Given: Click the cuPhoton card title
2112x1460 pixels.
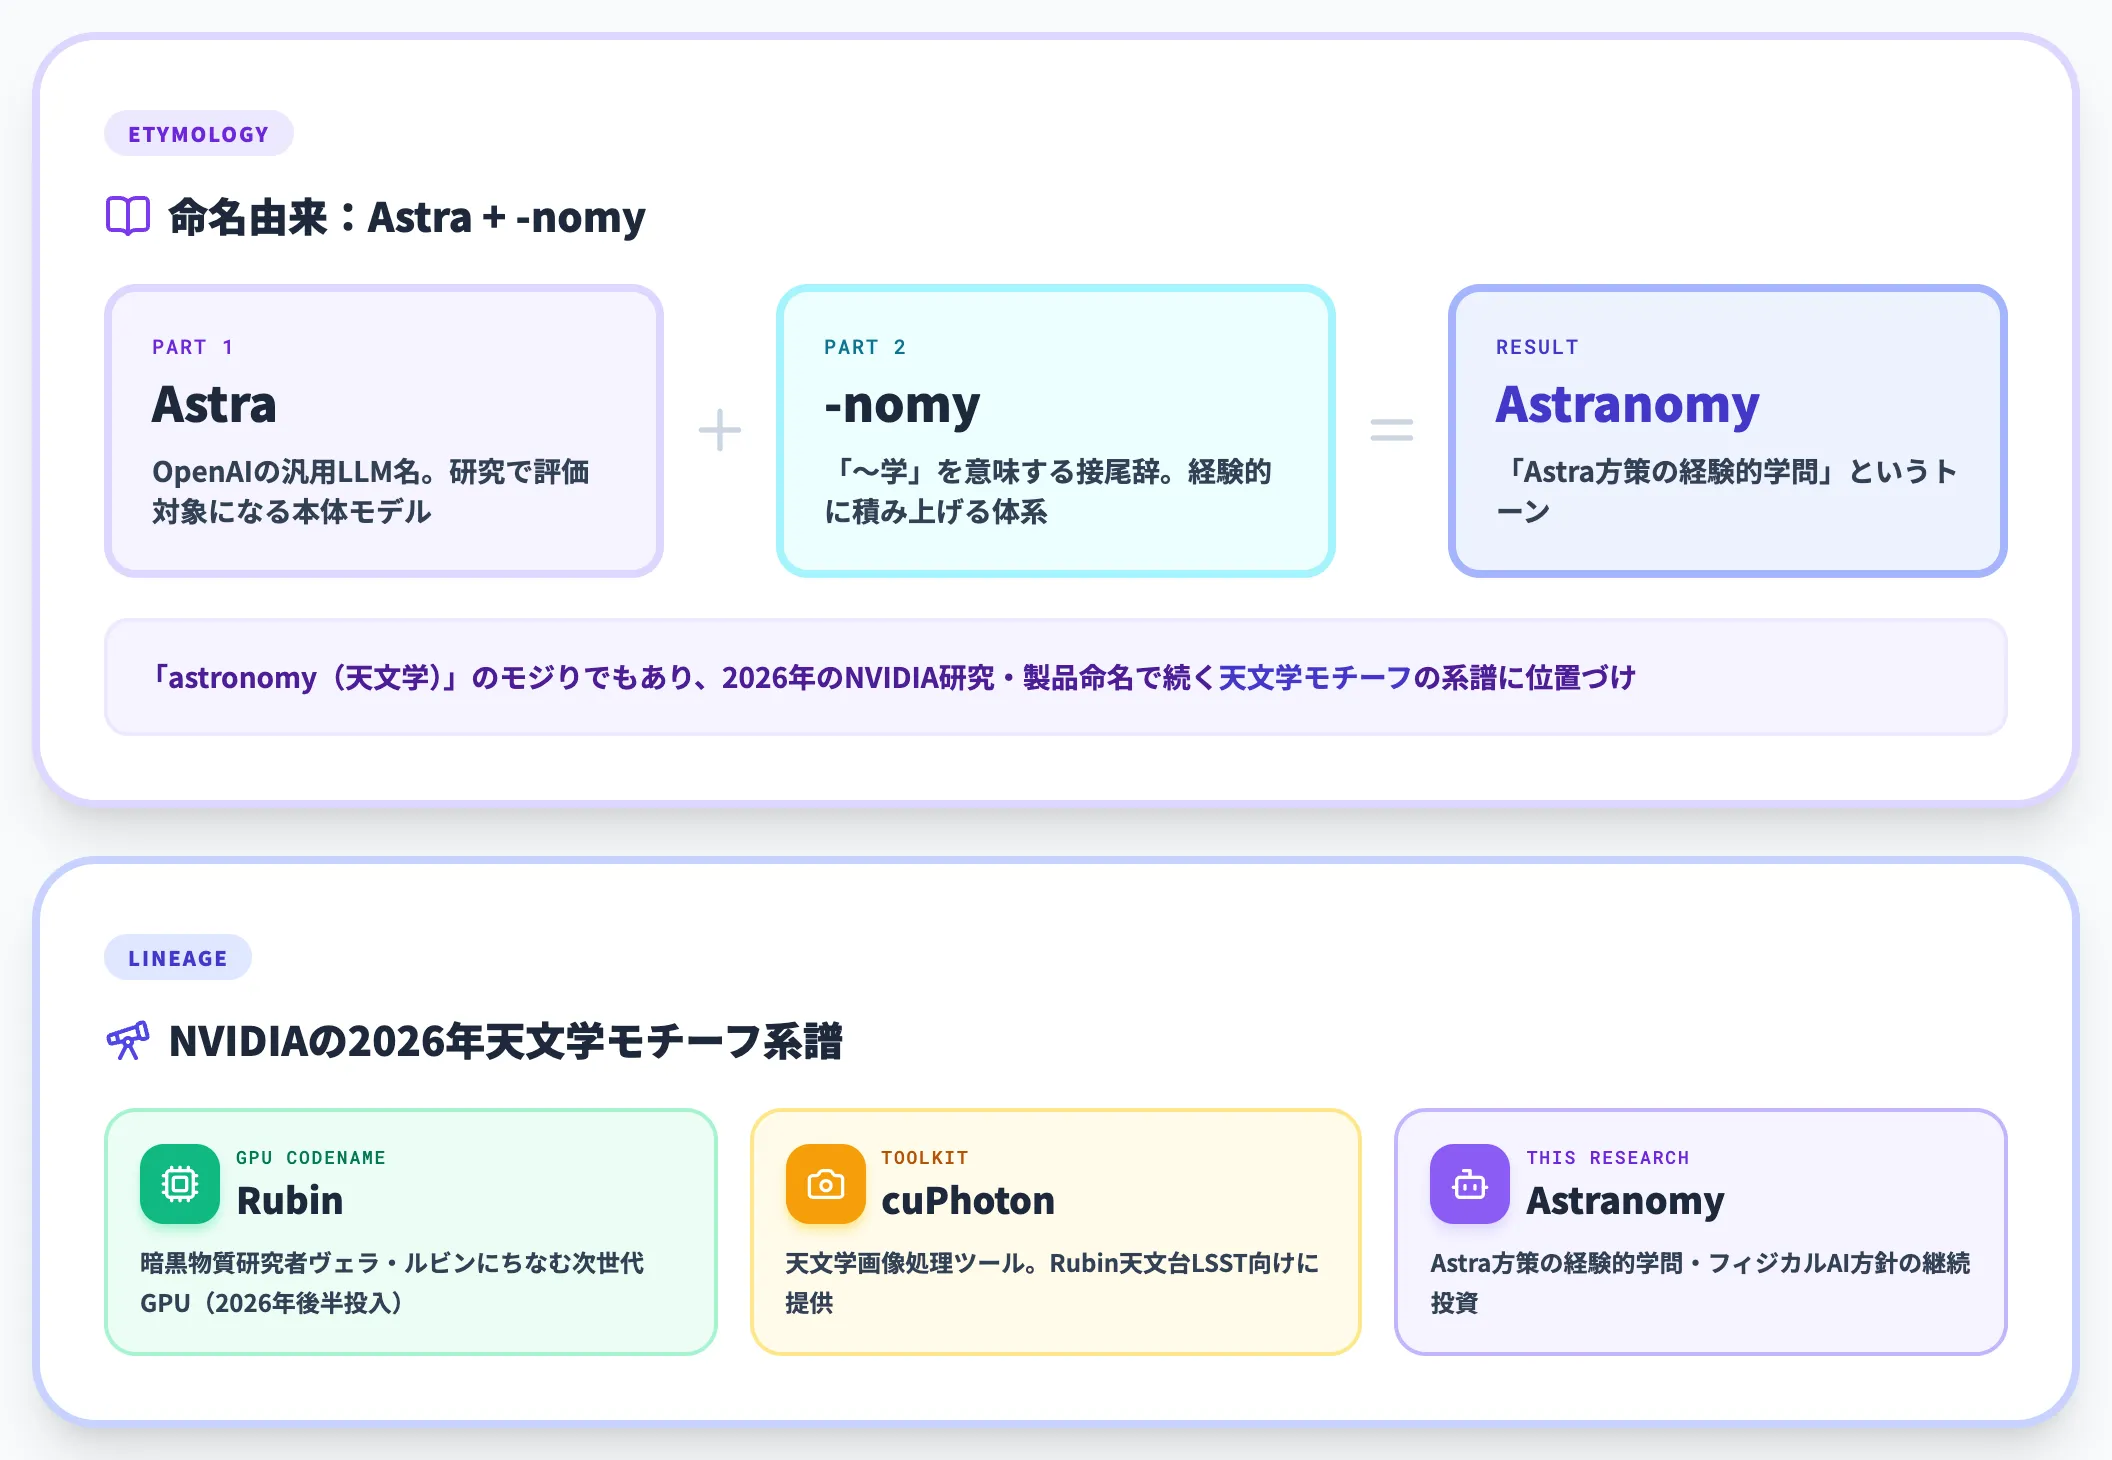Looking at the screenshot, I should click(x=968, y=1200).
